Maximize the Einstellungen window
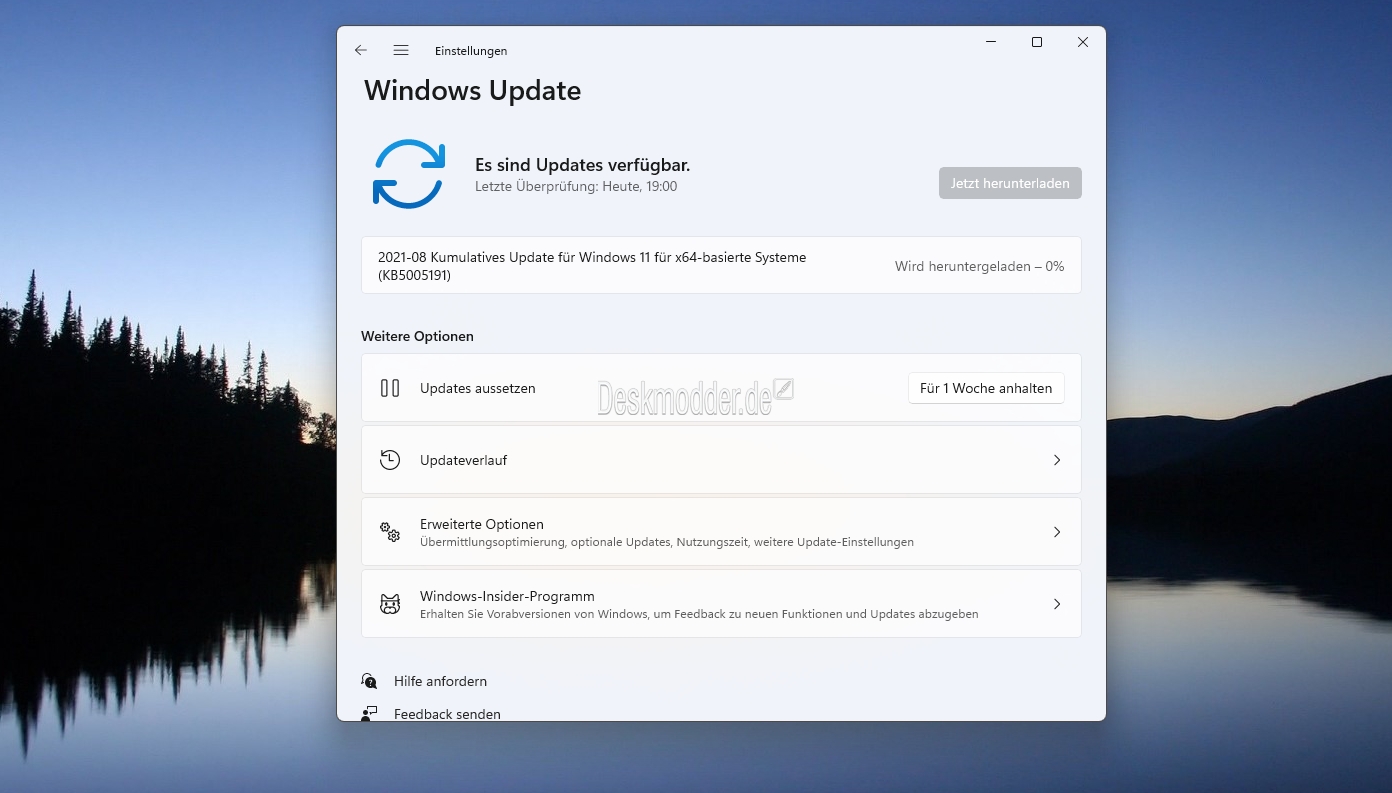Image resolution: width=1392 pixels, height=793 pixels. coord(1037,42)
